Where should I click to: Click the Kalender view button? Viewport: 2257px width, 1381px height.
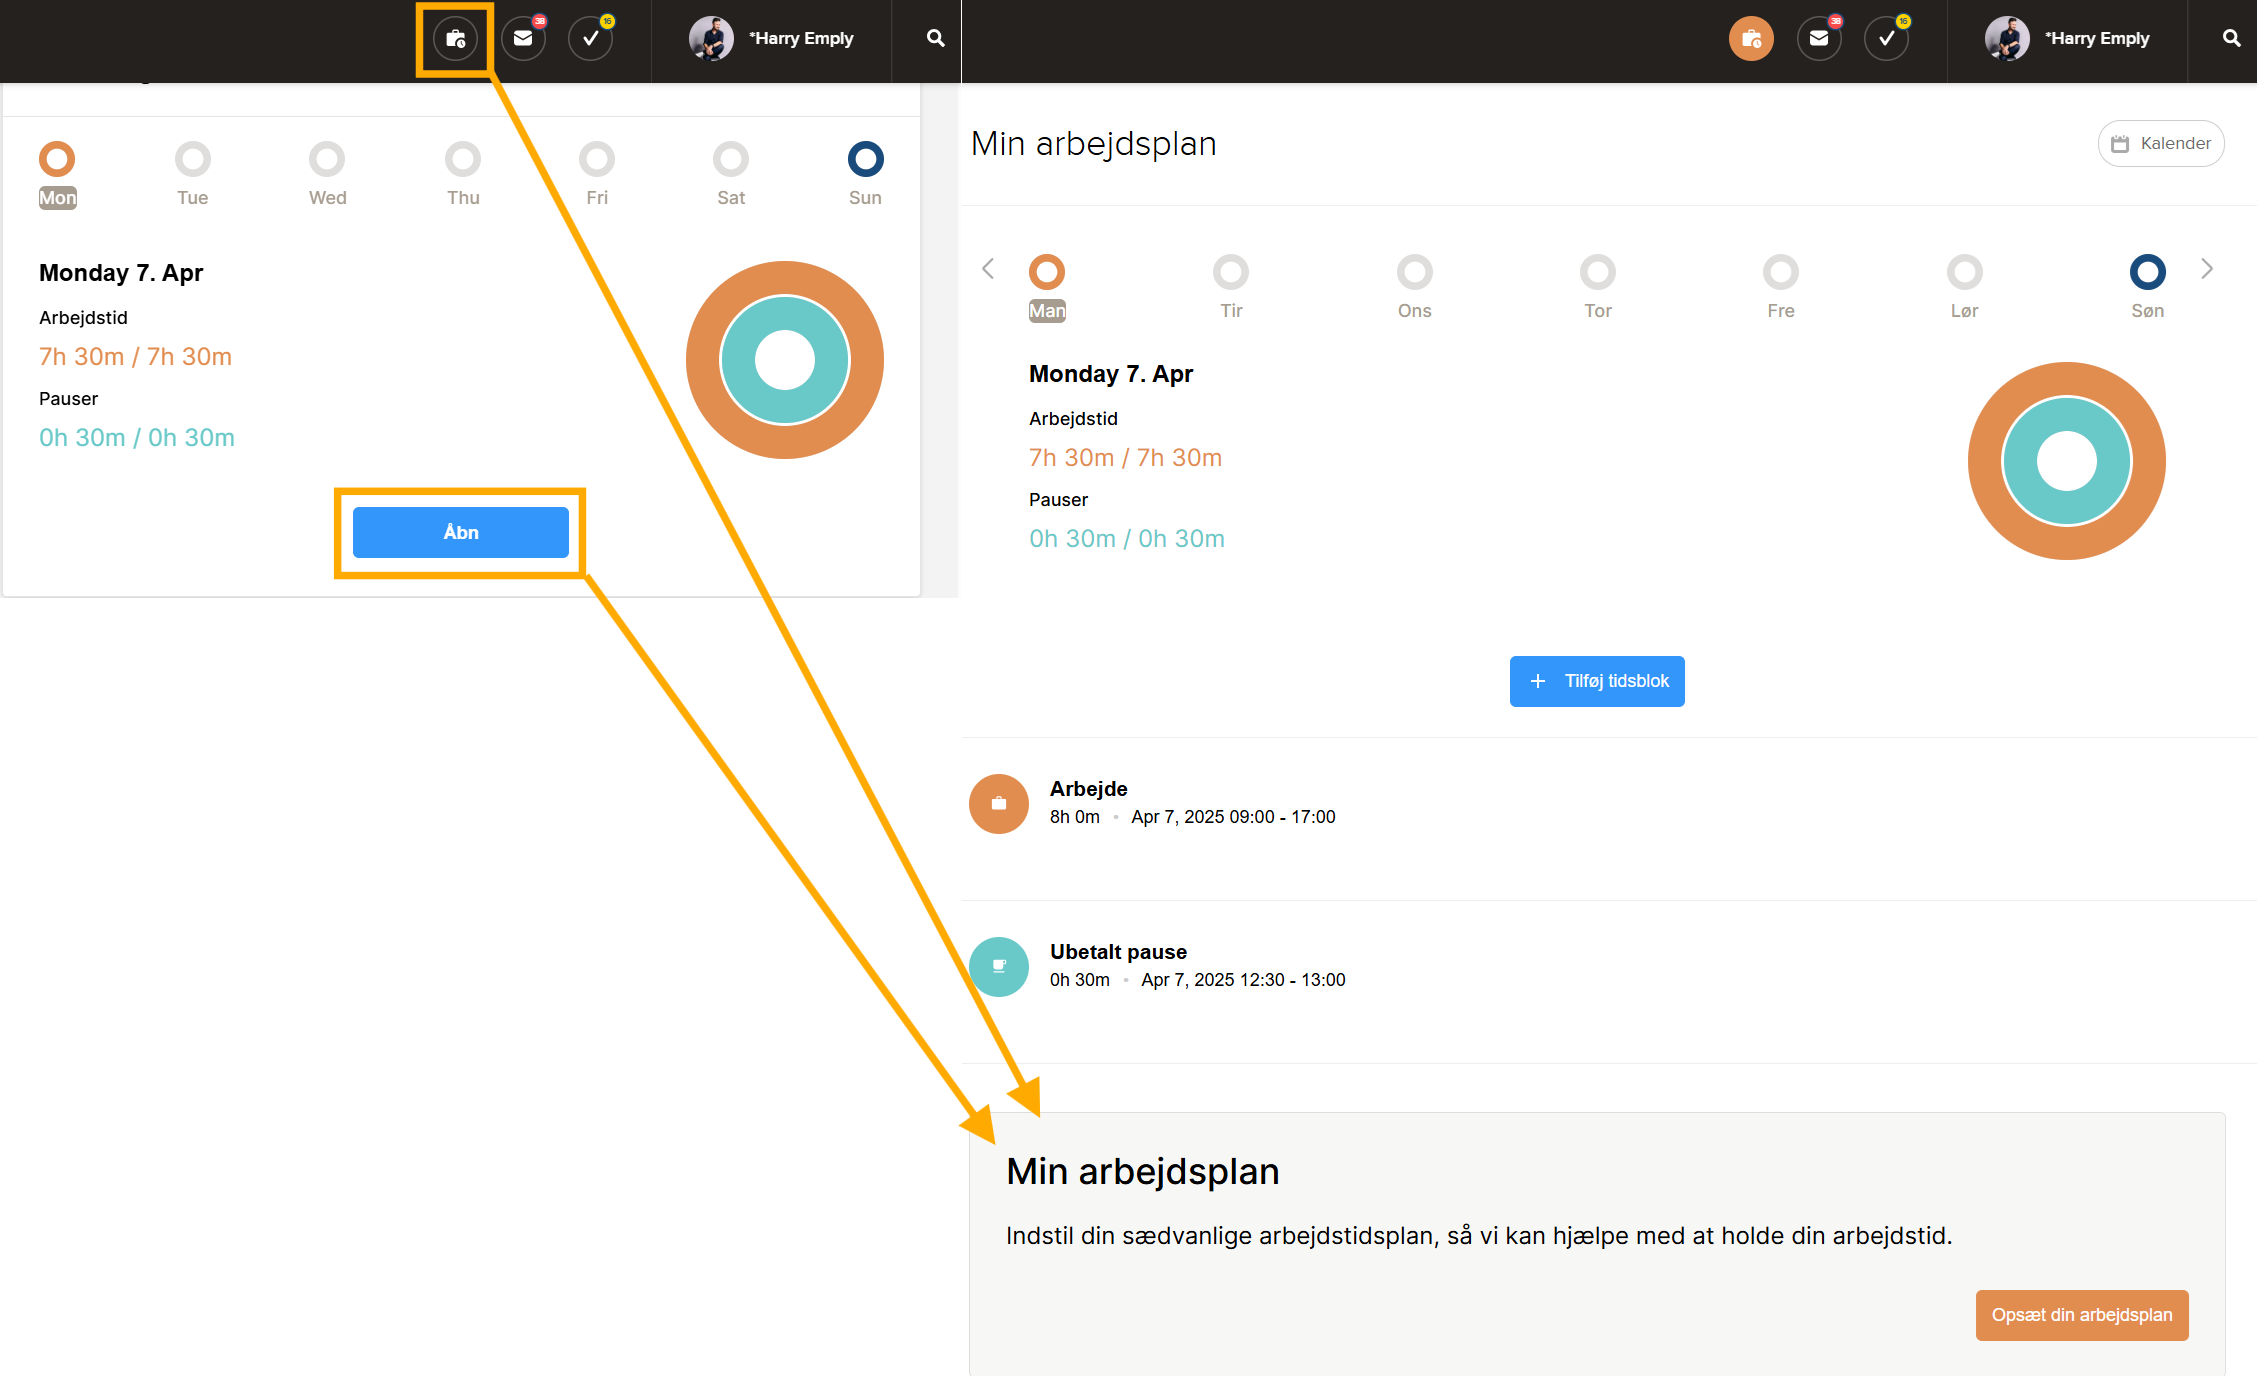[x=2160, y=144]
